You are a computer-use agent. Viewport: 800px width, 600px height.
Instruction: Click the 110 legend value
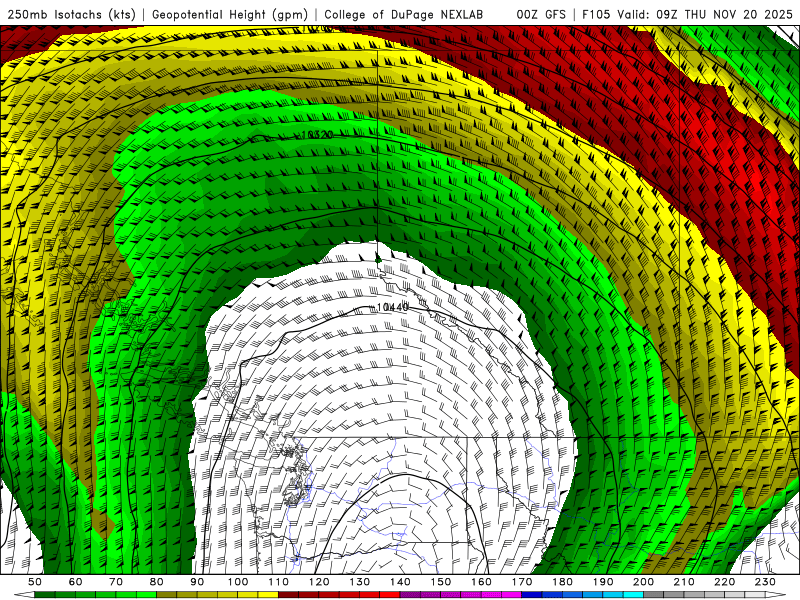[278, 582]
